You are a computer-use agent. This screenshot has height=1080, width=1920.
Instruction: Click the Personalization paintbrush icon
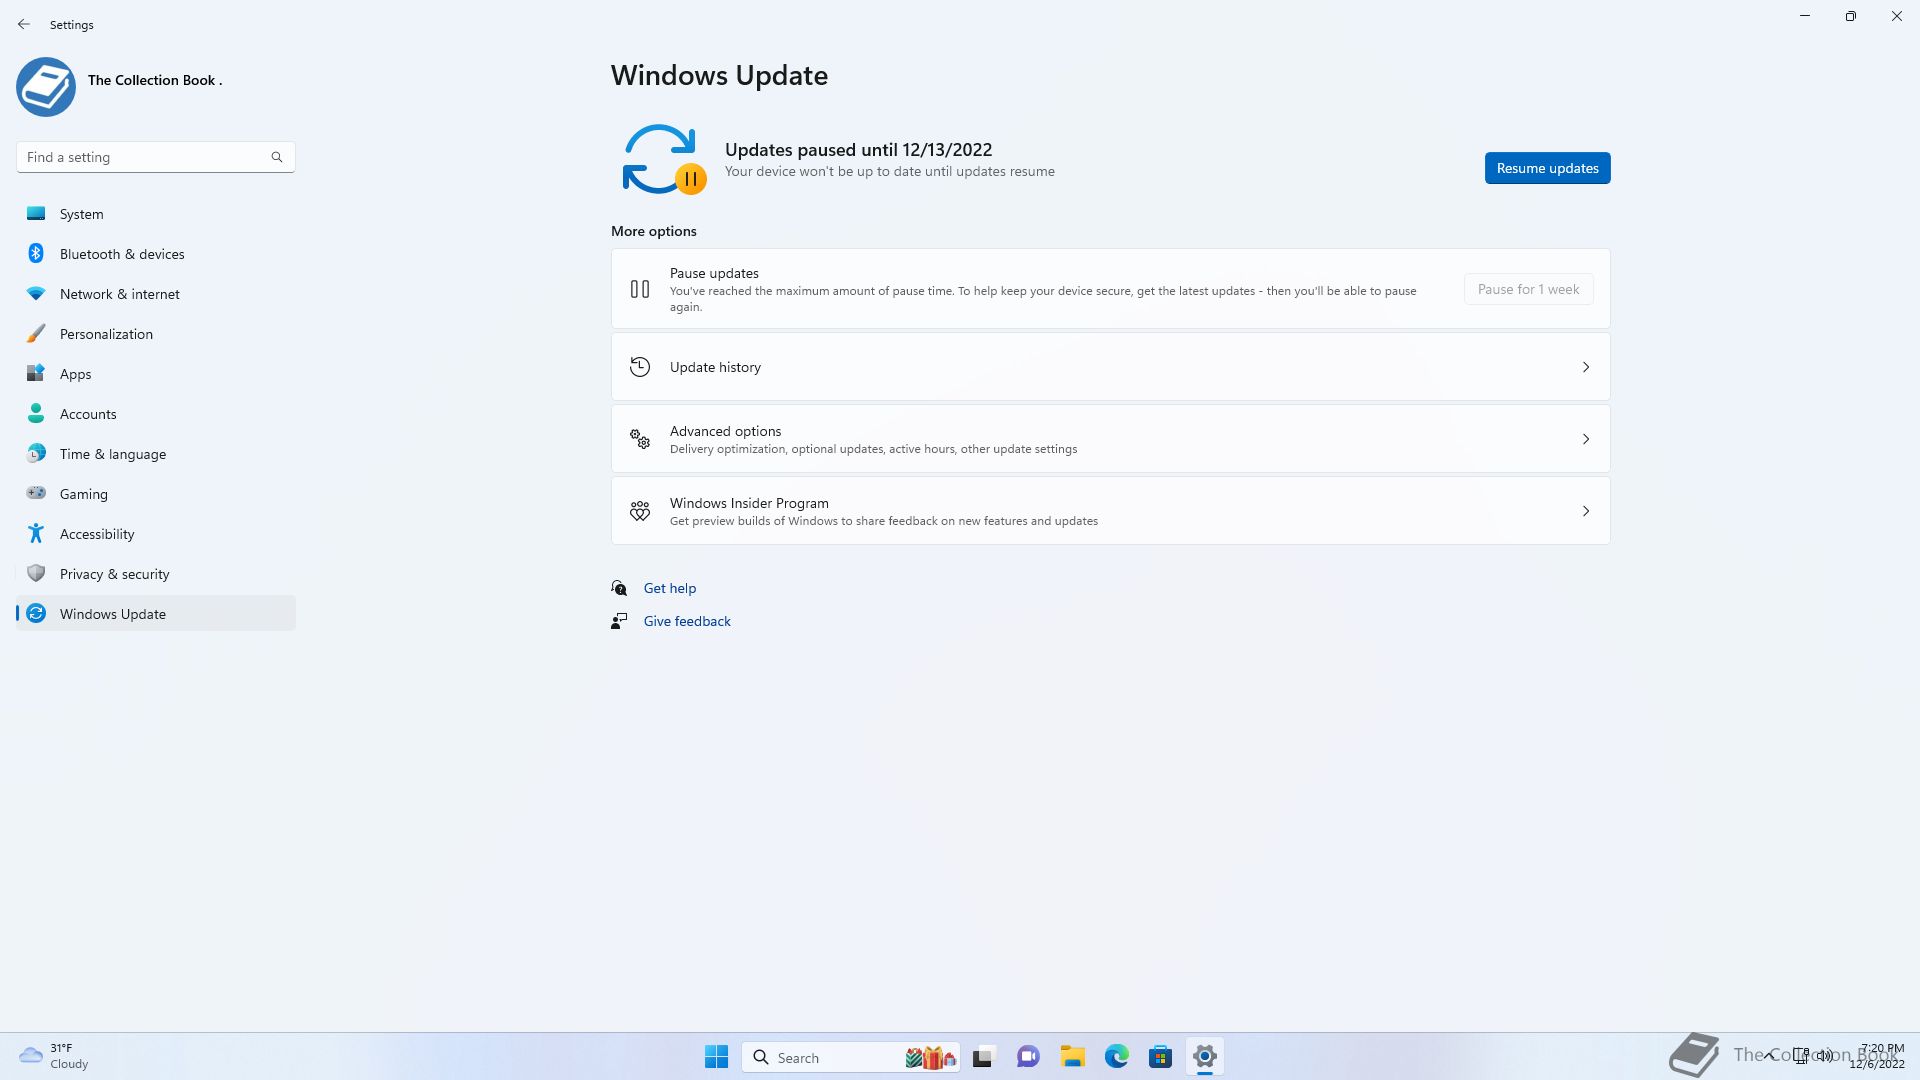point(36,334)
